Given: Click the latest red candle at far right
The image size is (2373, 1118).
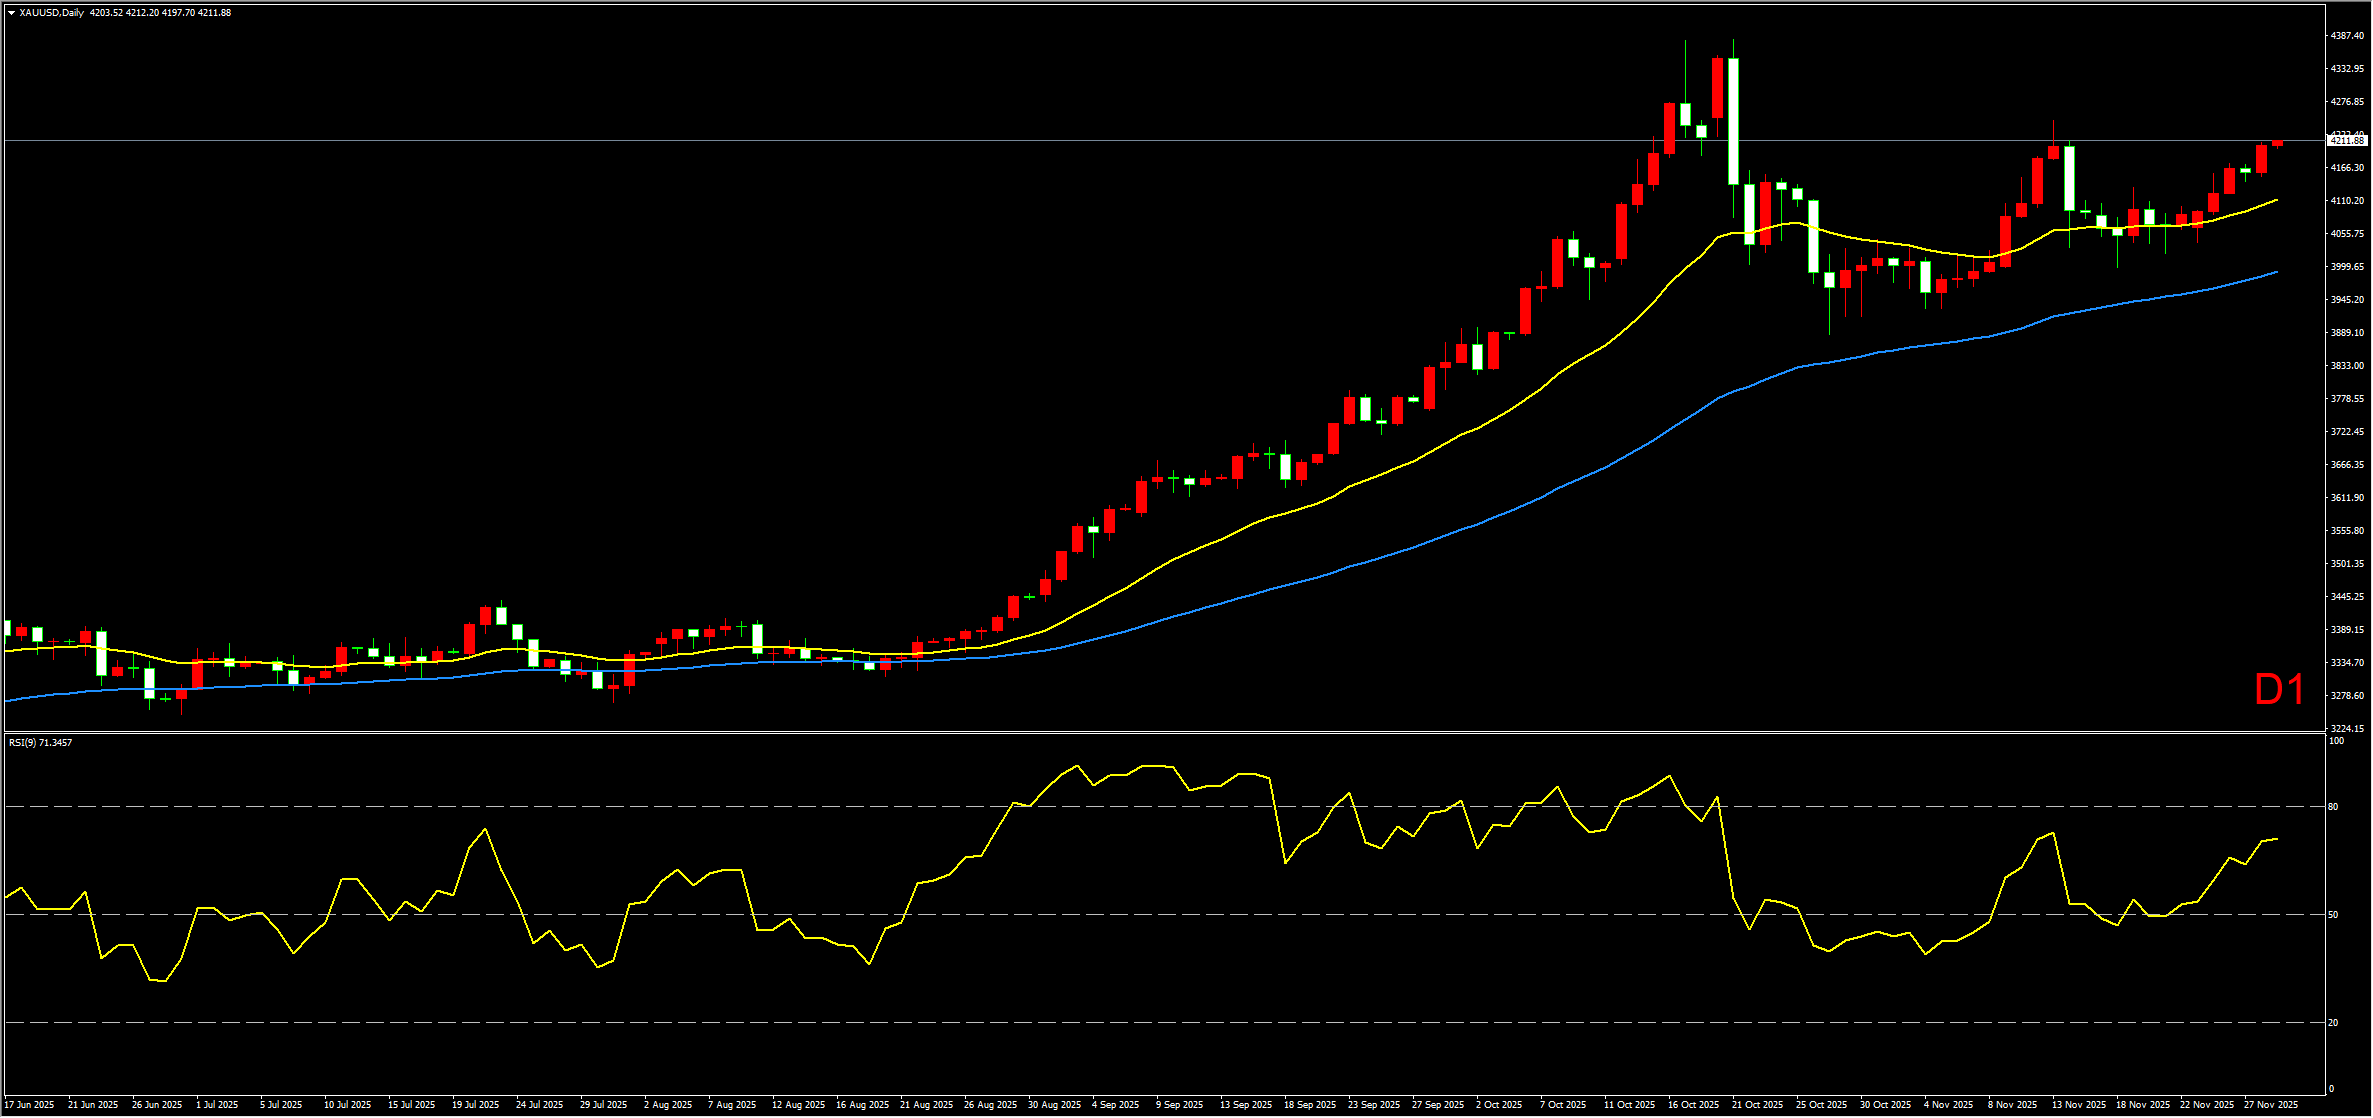Looking at the screenshot, I should (x=2277, y=143).
